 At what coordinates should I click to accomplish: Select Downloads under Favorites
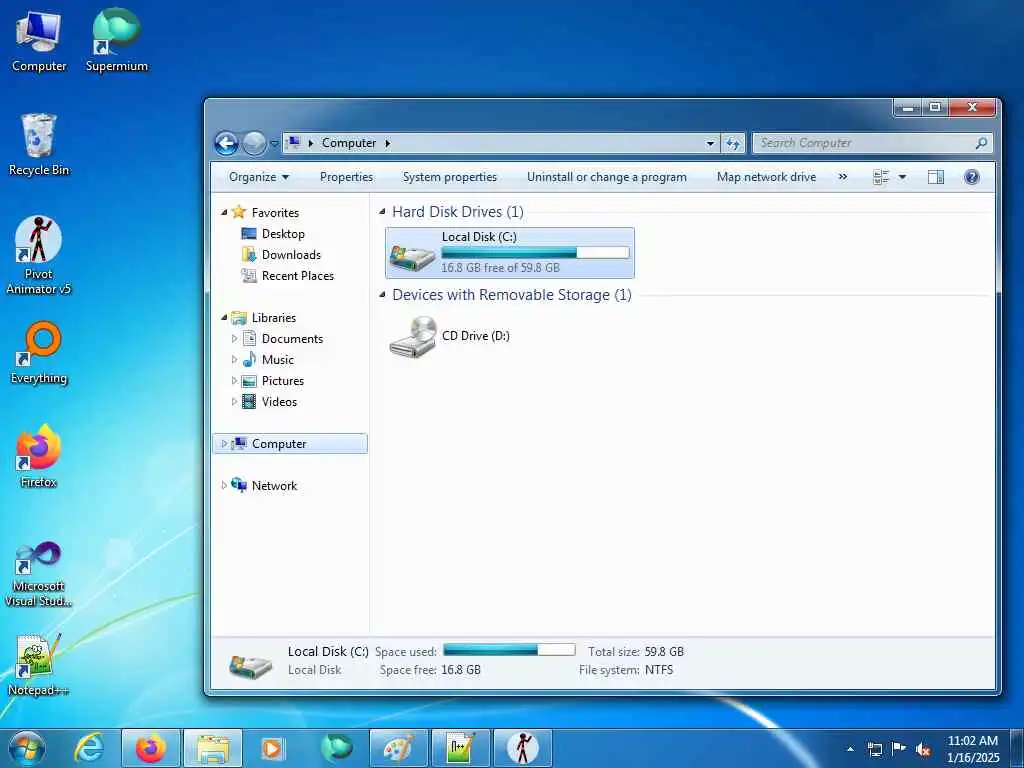click(x=281, y=255)
